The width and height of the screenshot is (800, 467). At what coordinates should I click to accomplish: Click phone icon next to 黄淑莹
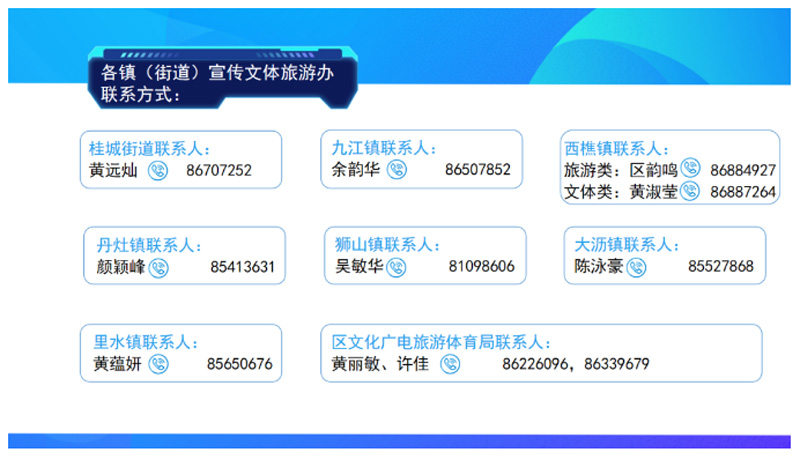(x=690, y=190)
